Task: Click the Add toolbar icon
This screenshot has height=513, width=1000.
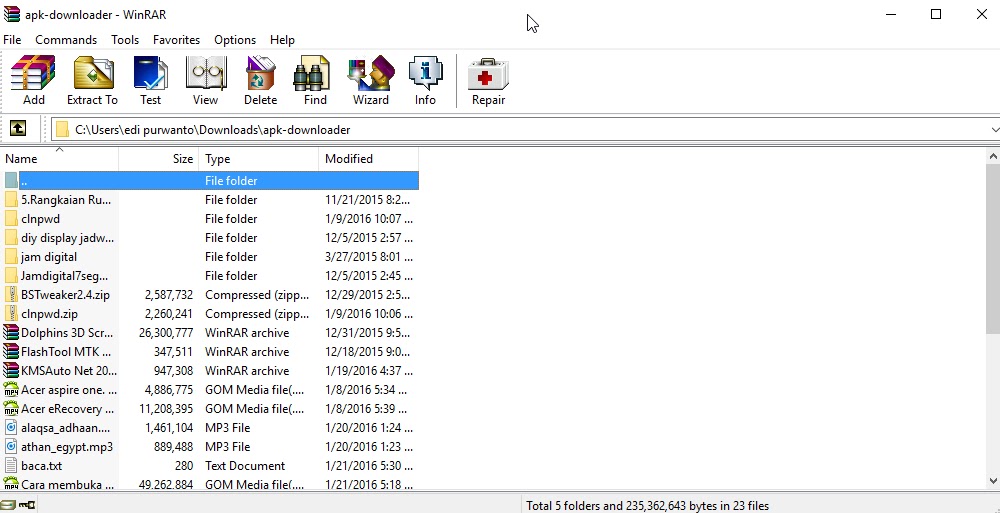Action: (33, 80)
